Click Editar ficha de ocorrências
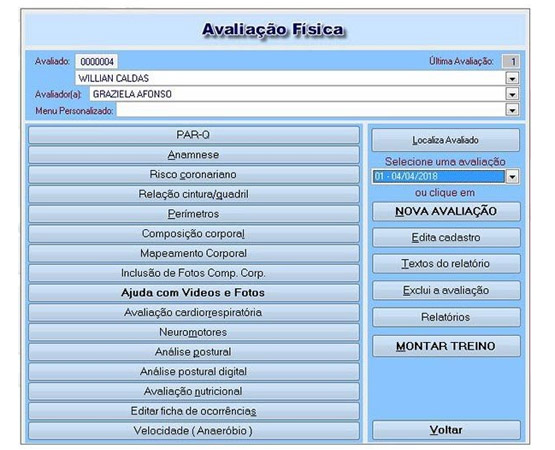The width and height of the screenshot is (555, 450). (194, 411)
